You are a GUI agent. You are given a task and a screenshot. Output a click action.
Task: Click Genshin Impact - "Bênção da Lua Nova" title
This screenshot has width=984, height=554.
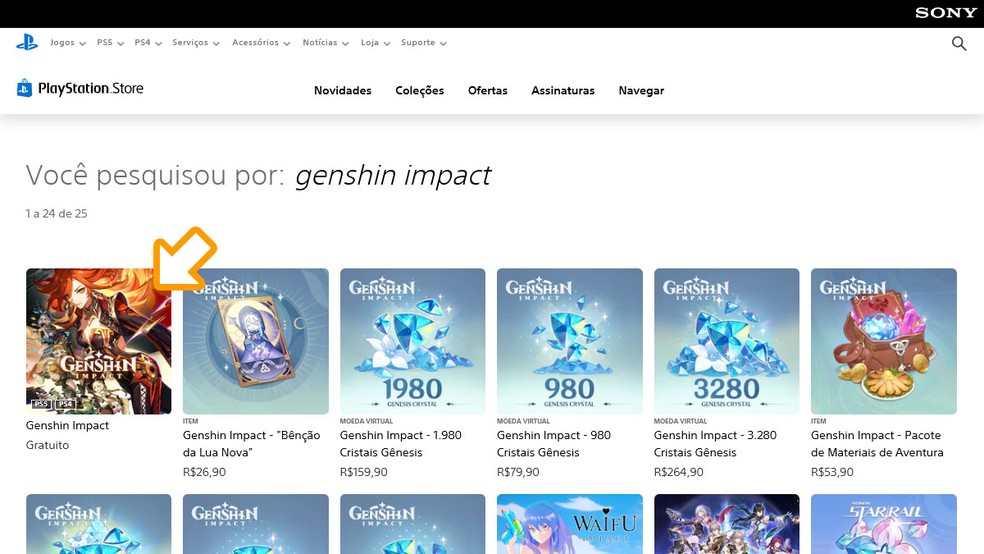pyautogui.click(x=252, y=444)
